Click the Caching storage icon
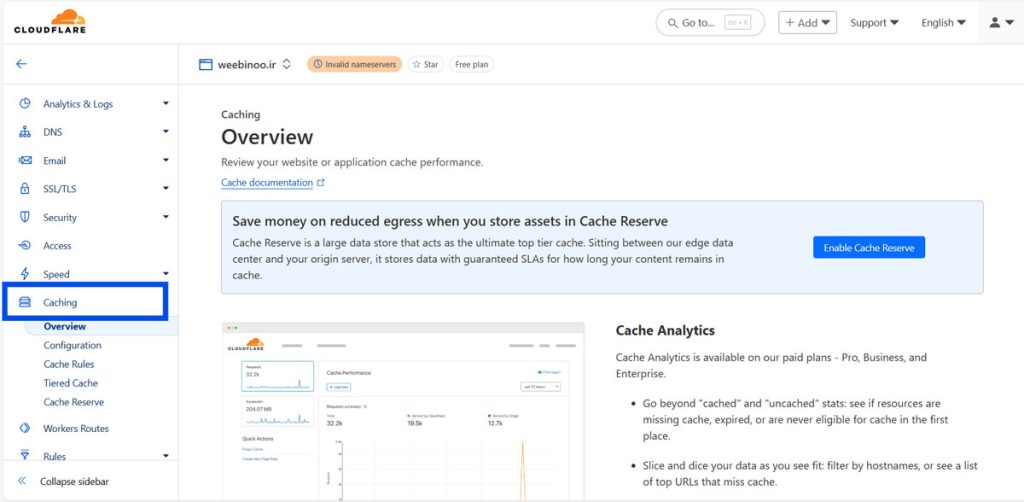1024x502 pixels. tap(25, 302)
